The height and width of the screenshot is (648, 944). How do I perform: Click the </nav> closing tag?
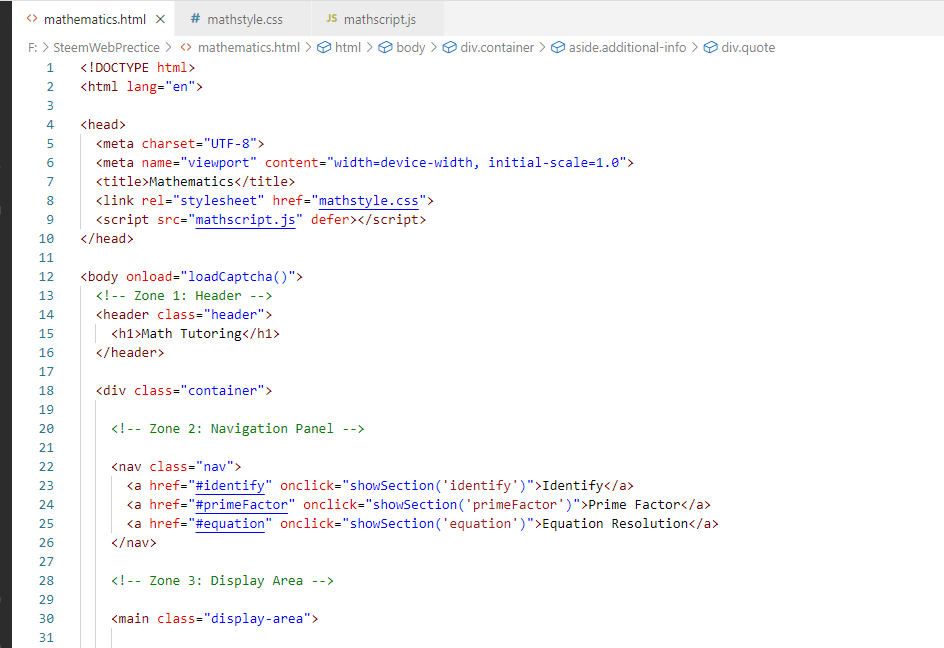[x=134, y=543]
